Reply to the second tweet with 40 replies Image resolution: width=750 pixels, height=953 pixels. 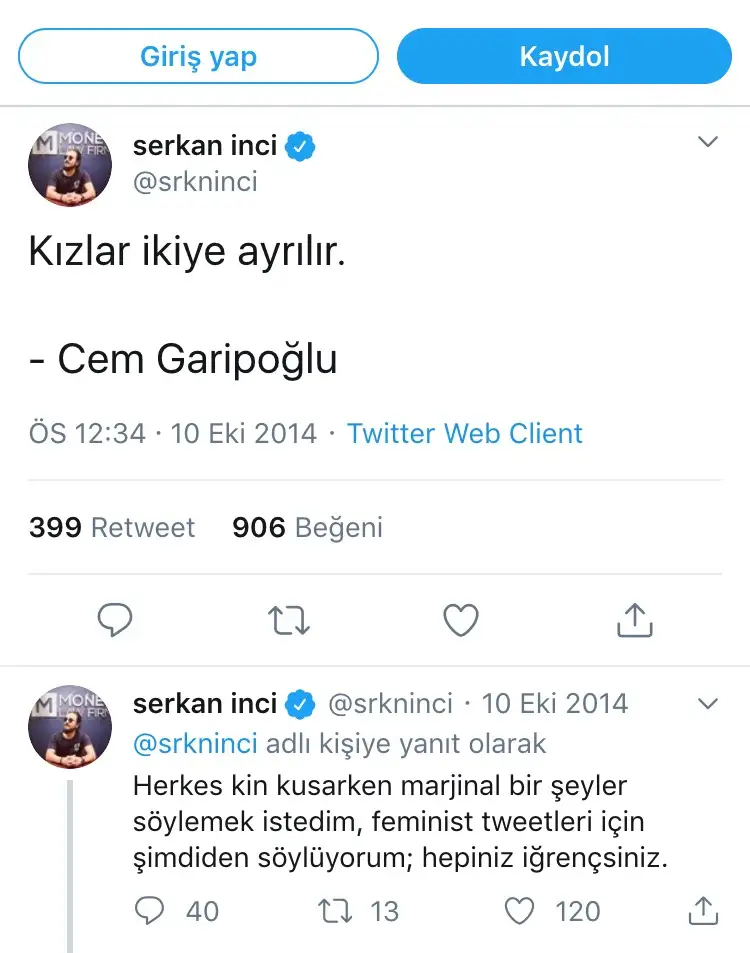(150, 911)
